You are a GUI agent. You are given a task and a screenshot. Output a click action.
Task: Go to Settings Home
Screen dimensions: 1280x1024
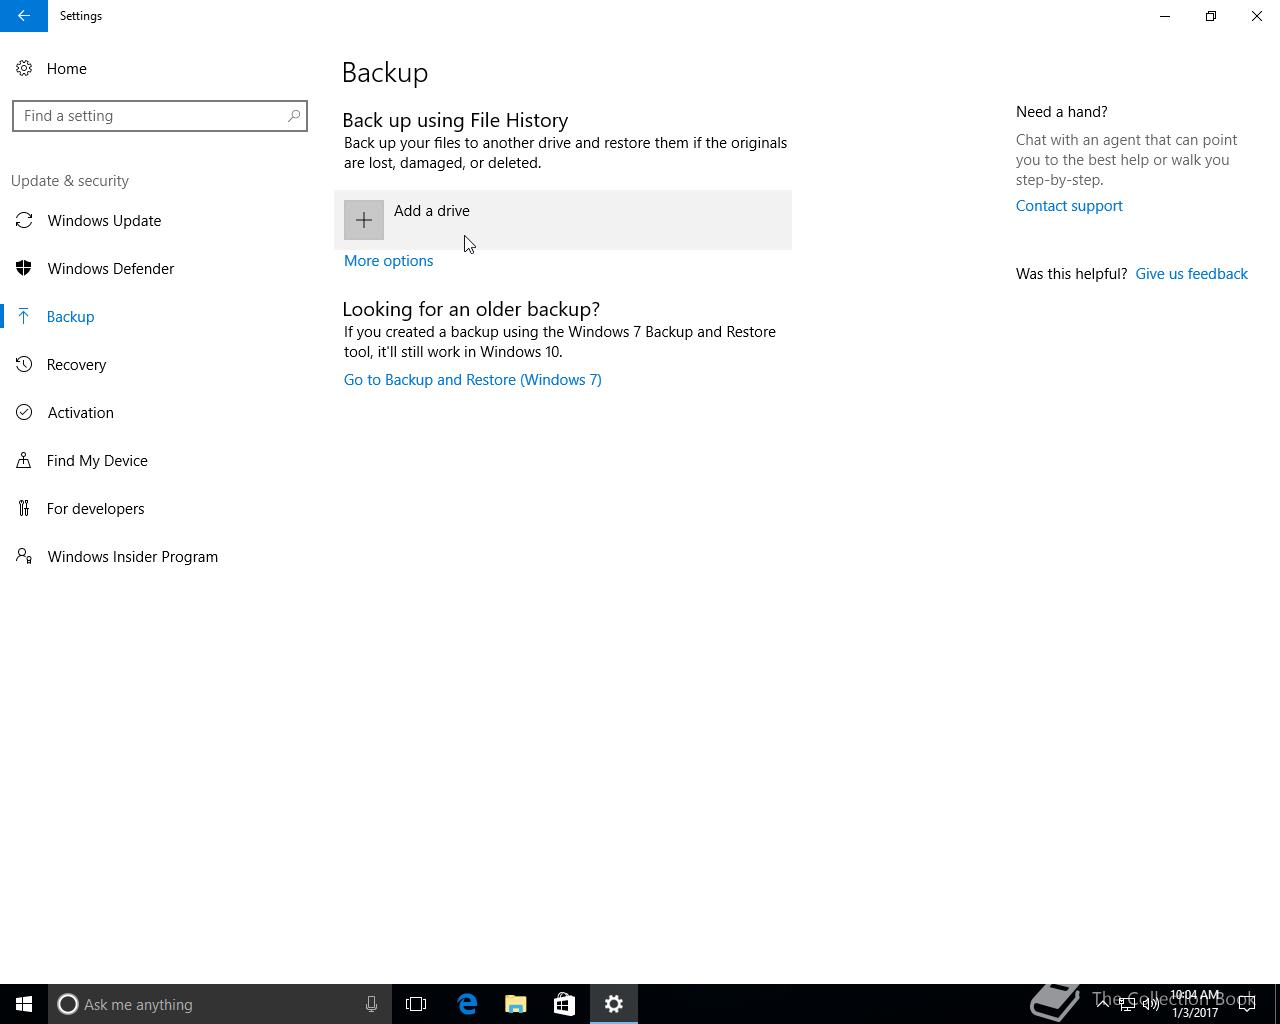click(66, 69)
